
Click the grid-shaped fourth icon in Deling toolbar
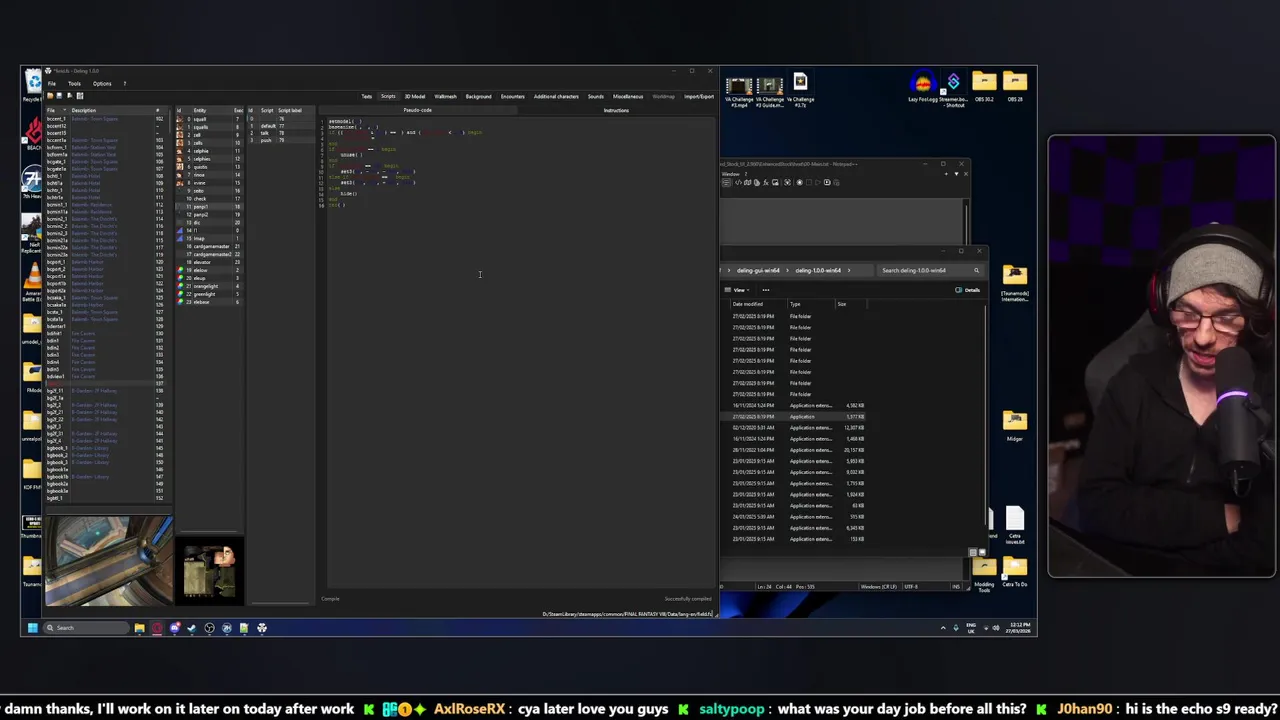(80, 96)
